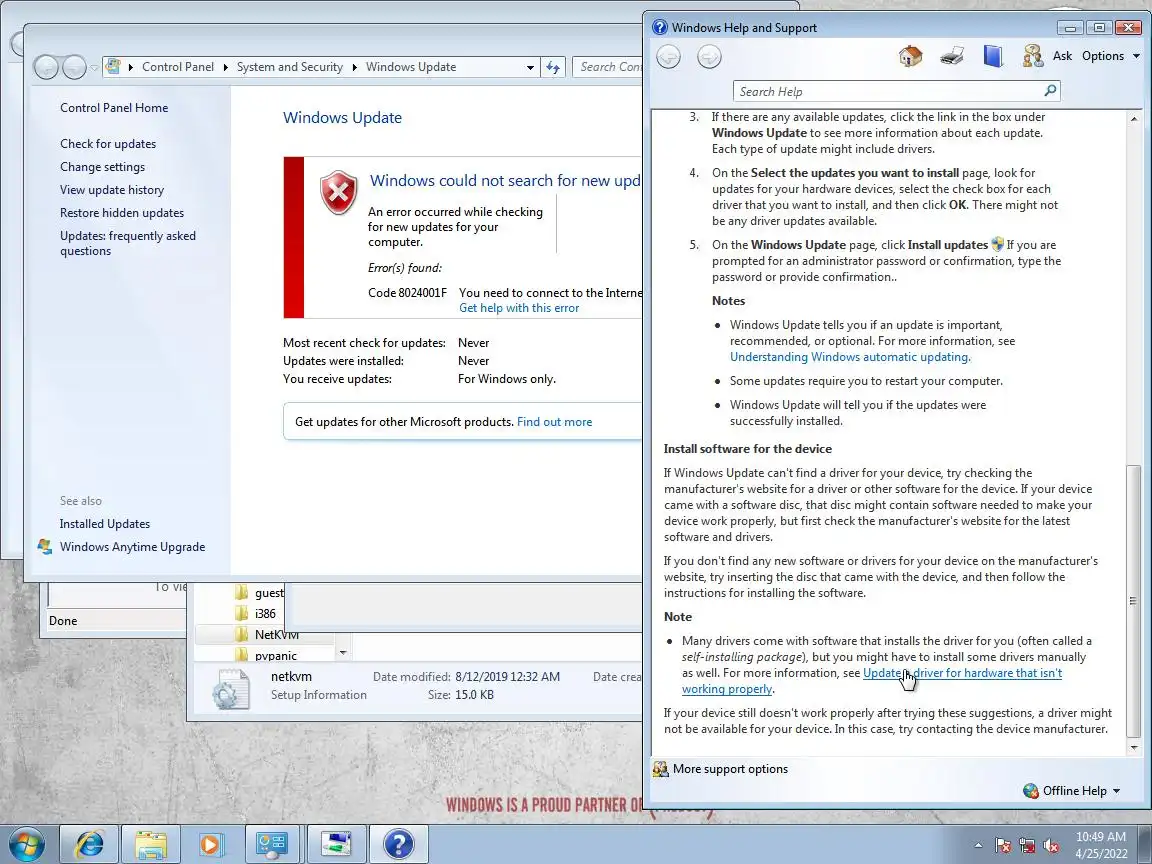Click Find out more link

[x=554, y=422]
